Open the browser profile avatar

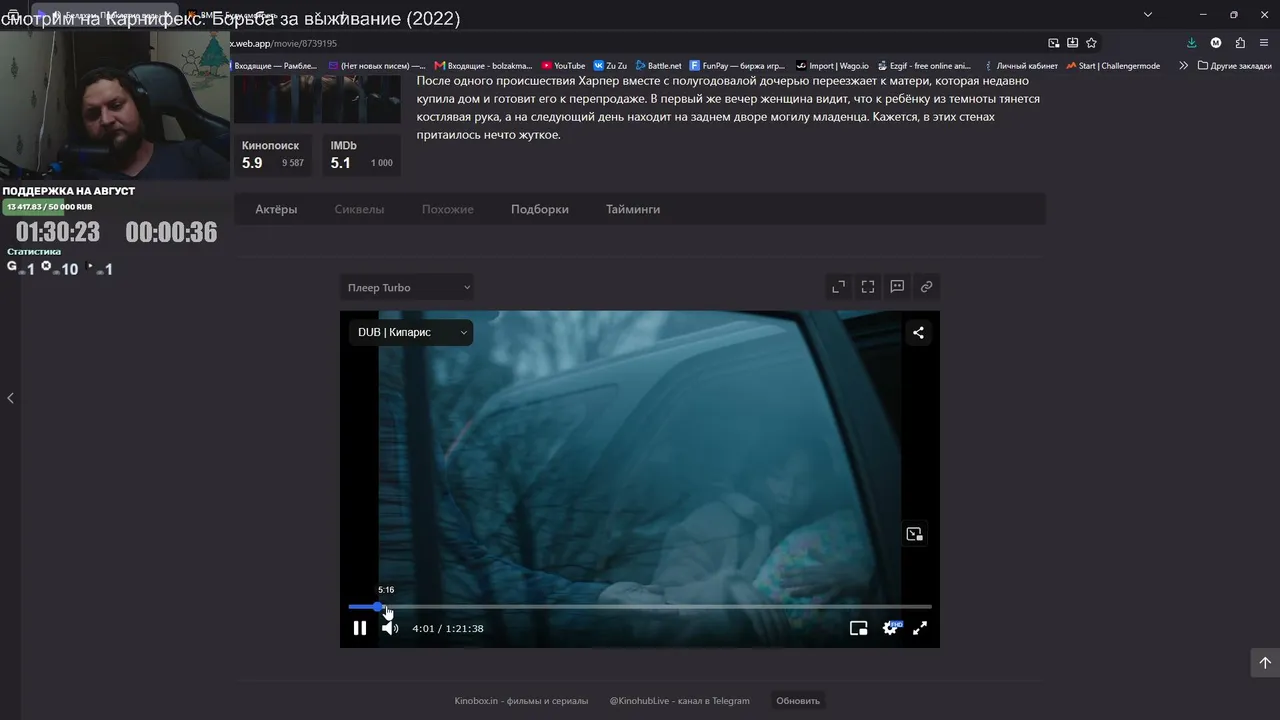tap(1216, 43)
